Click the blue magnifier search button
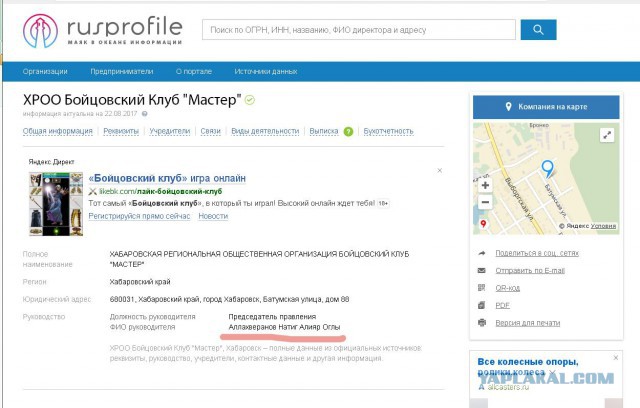Viewport: 640px width, 408px height. [x=538, y=29]
